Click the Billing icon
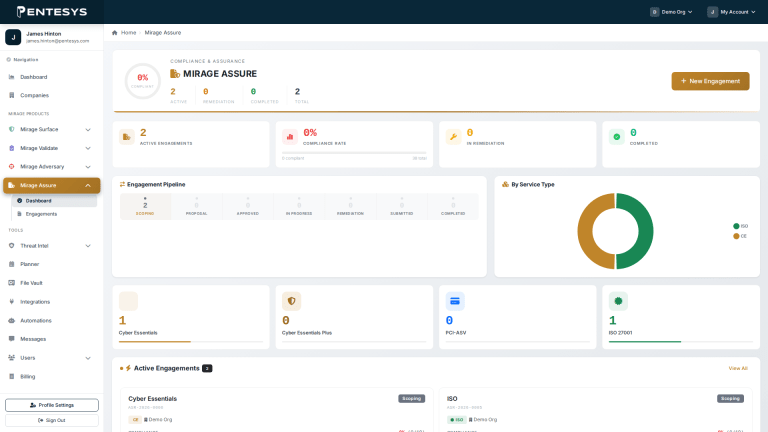768x432 pixels. (x=12, y=376)
